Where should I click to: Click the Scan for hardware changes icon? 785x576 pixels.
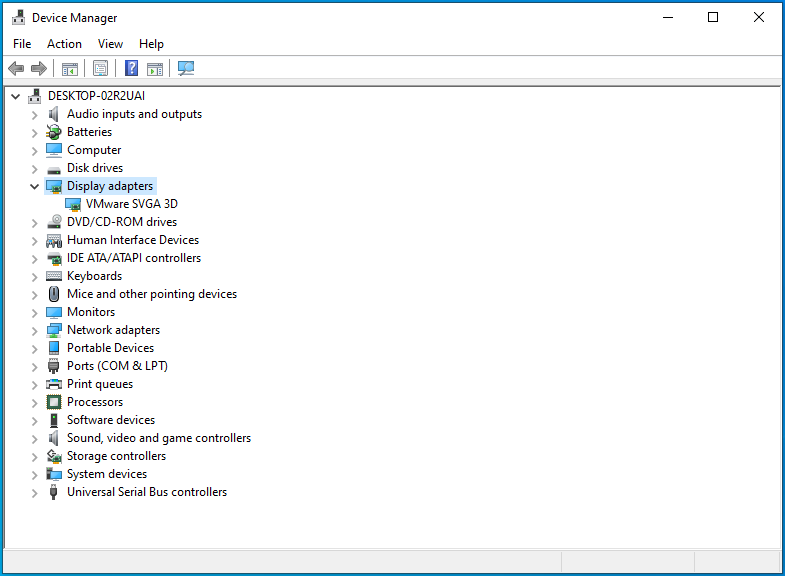[x=186, y=68]
